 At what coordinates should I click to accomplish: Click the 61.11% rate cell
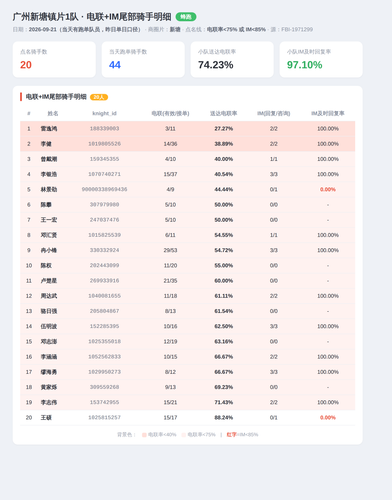pyautogui.click(x=223, y=296)
